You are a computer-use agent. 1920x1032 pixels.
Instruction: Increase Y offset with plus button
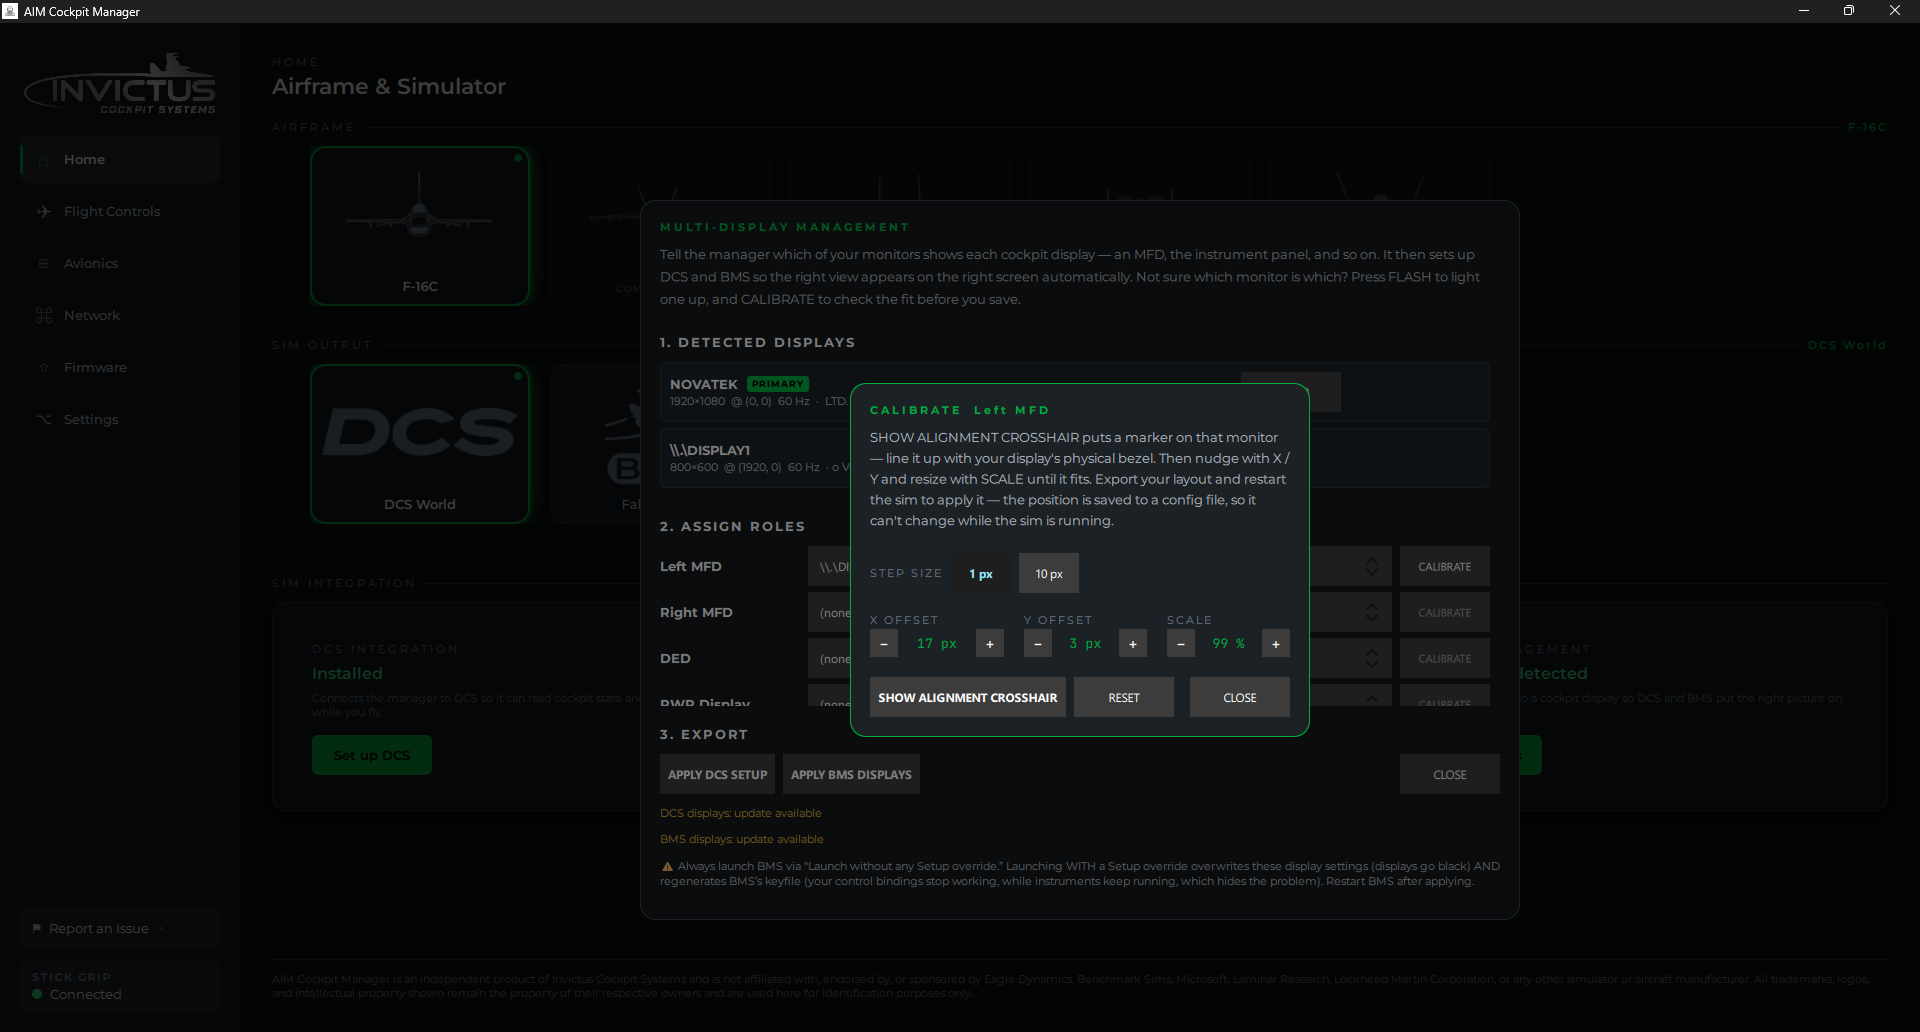tap(1133, 644)
